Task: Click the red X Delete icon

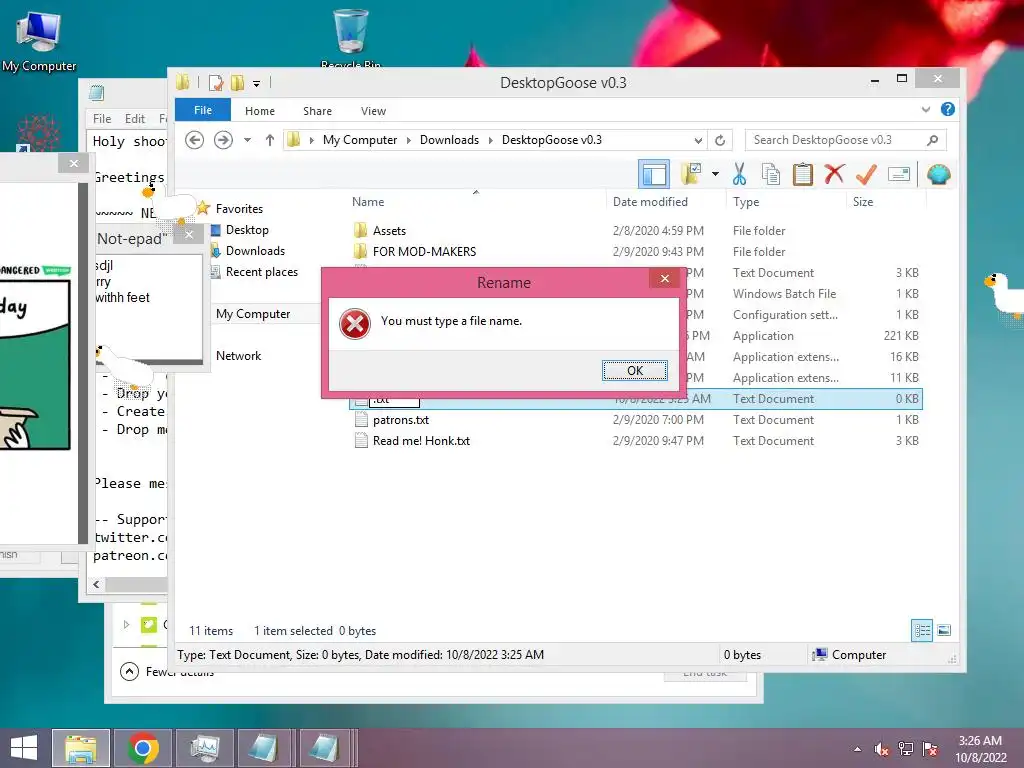Action: [x=834, y=174]
